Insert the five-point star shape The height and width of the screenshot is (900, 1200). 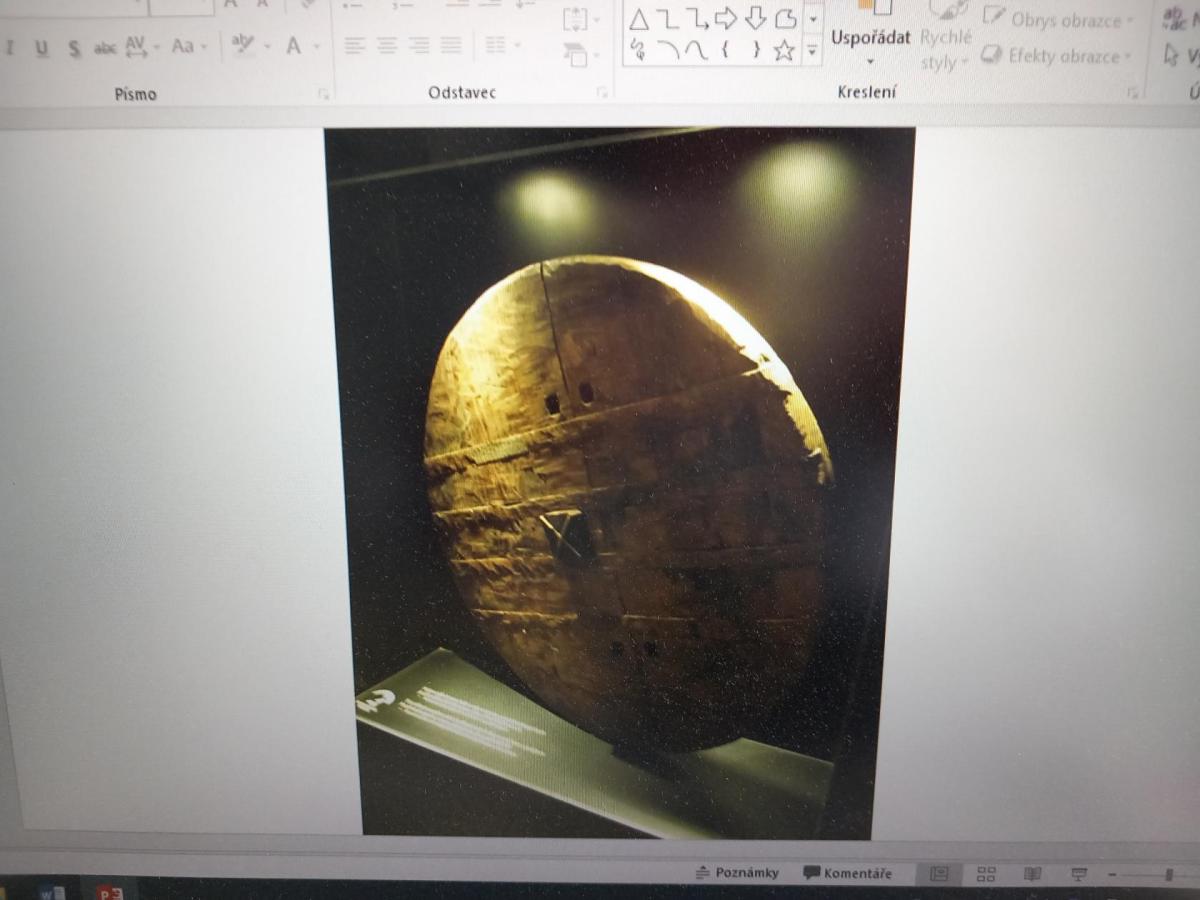coord(785,50)
